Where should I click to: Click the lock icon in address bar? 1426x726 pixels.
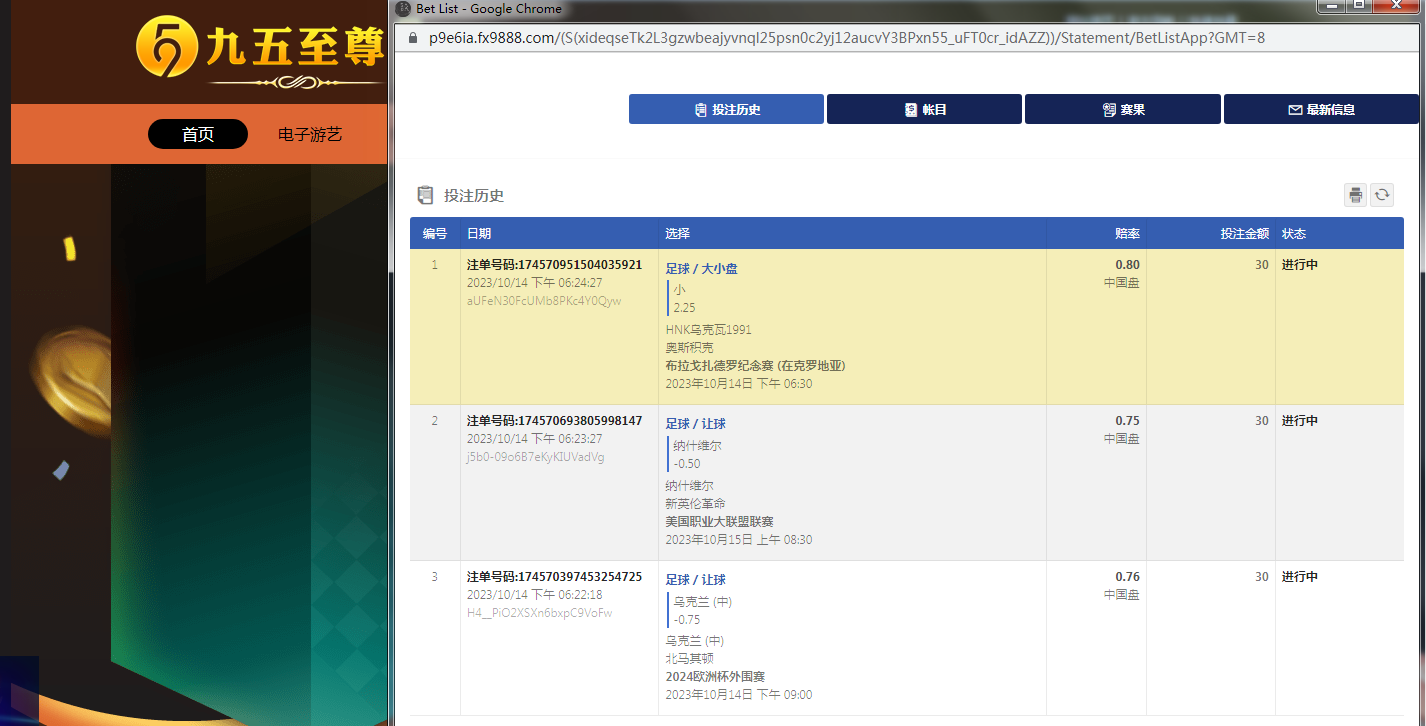pos(413,38)
